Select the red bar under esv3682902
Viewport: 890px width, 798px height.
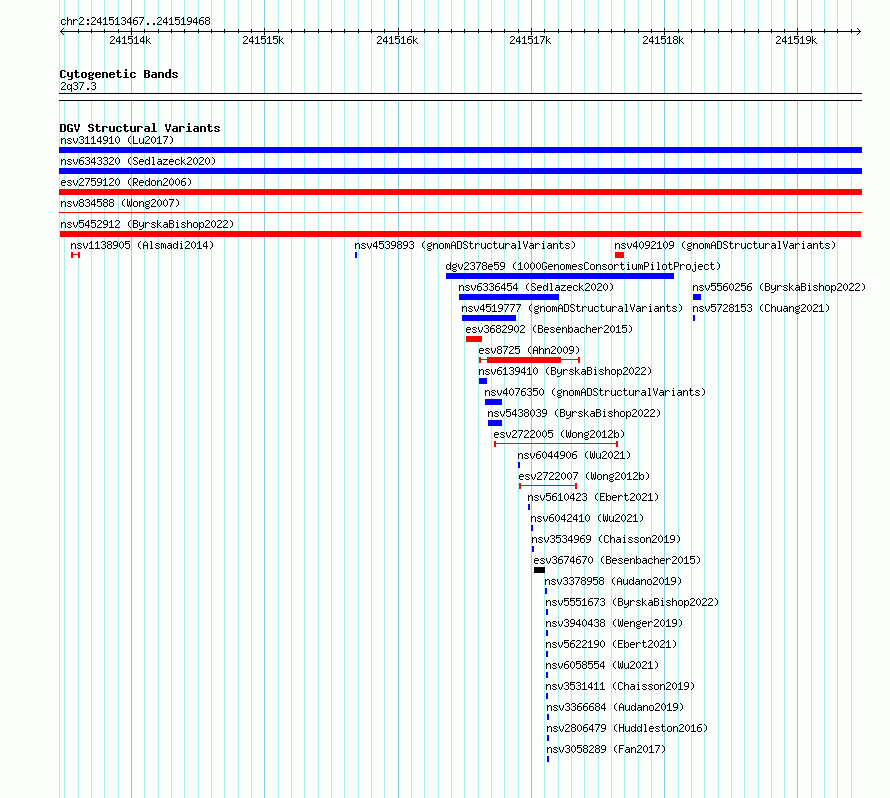pyautogui.click(x=474, y=339)
